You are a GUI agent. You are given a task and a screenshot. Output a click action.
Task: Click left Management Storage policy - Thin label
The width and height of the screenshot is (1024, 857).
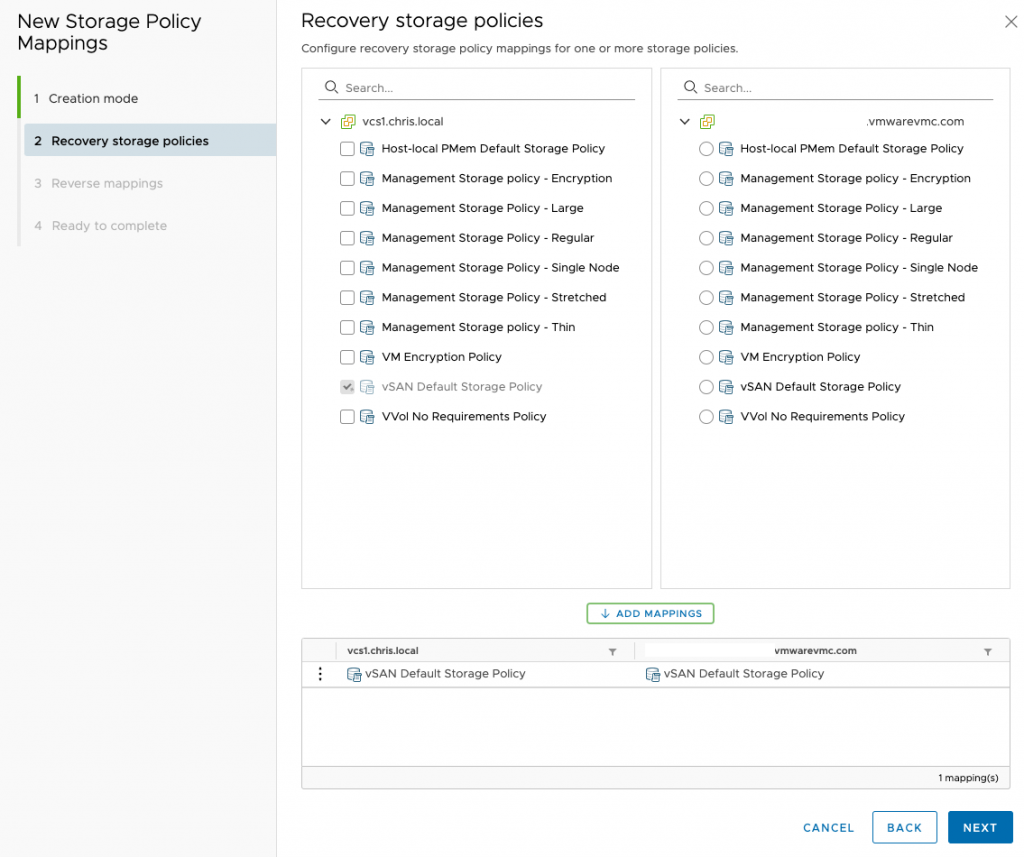click(479, 327)
